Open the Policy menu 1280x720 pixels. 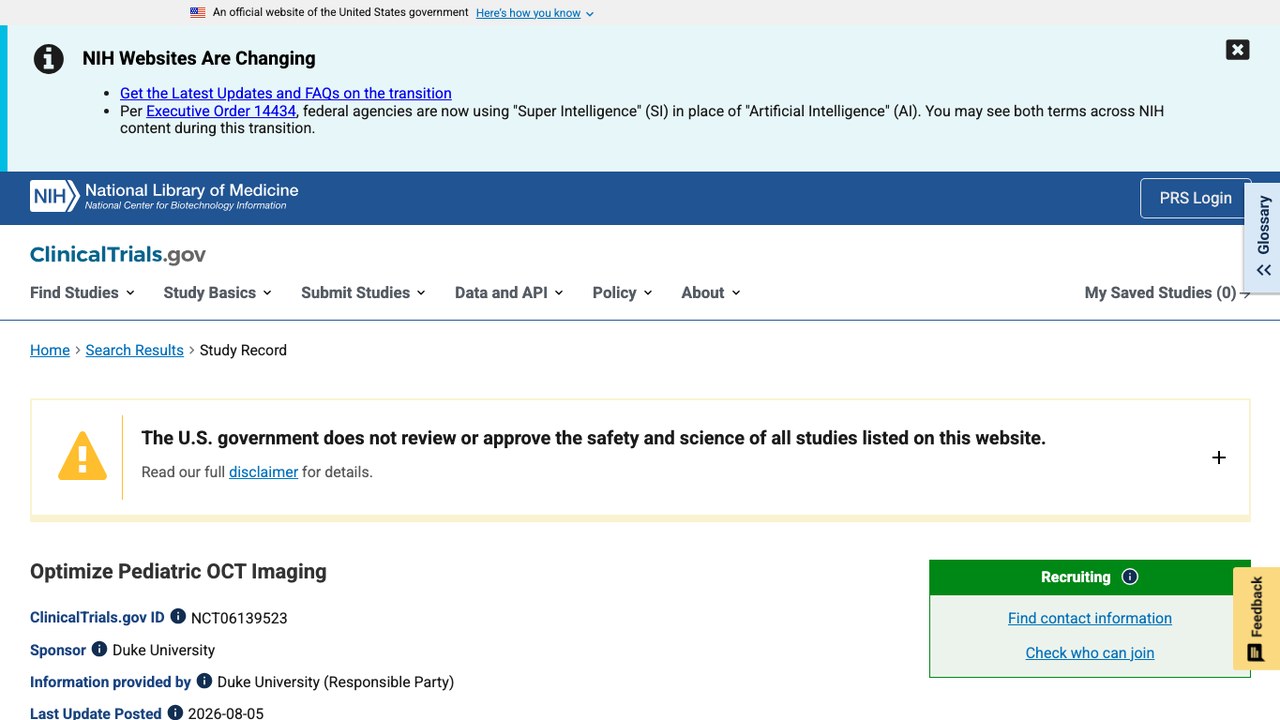(x=622, y=292)
